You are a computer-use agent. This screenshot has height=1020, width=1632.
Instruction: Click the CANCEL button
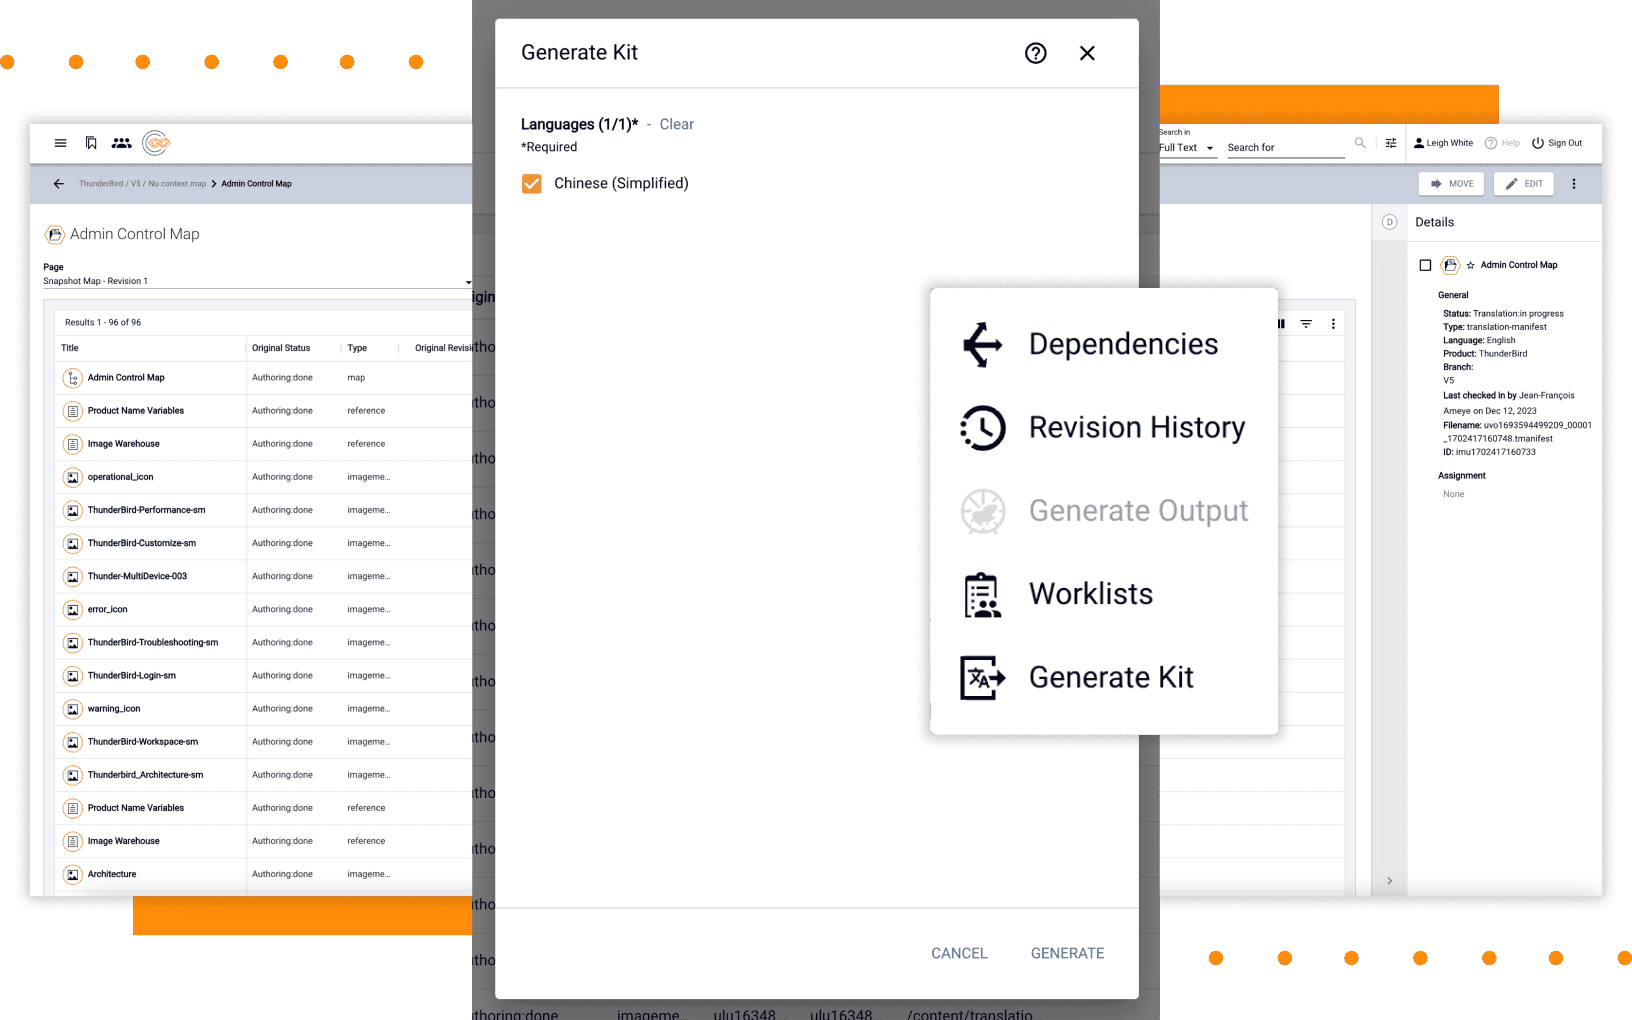[959, 953]
